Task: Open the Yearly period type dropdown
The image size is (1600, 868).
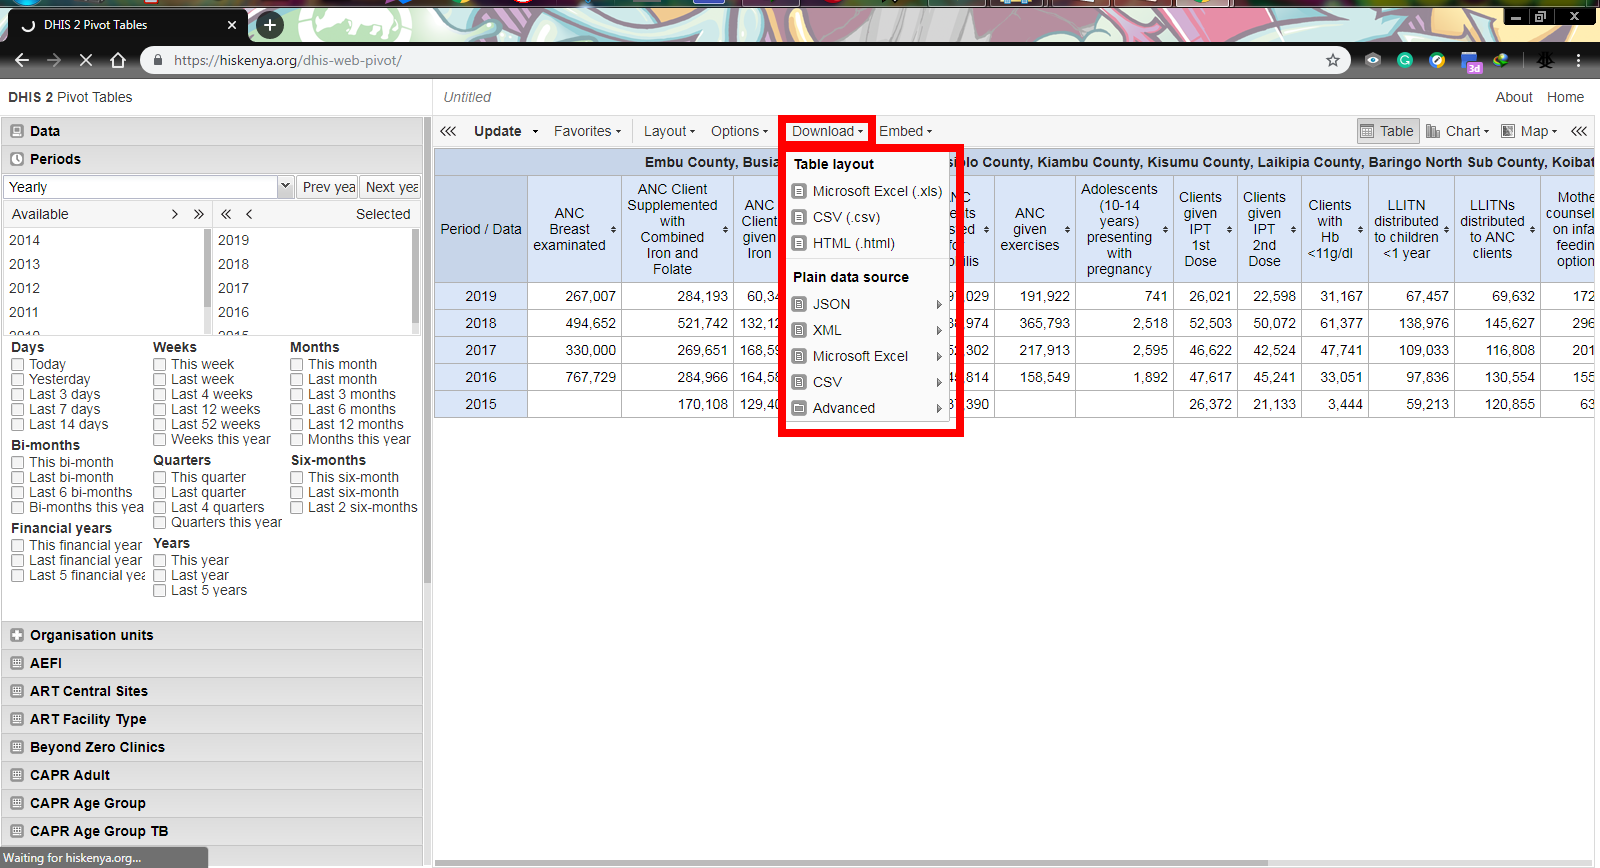Action: 285,187
